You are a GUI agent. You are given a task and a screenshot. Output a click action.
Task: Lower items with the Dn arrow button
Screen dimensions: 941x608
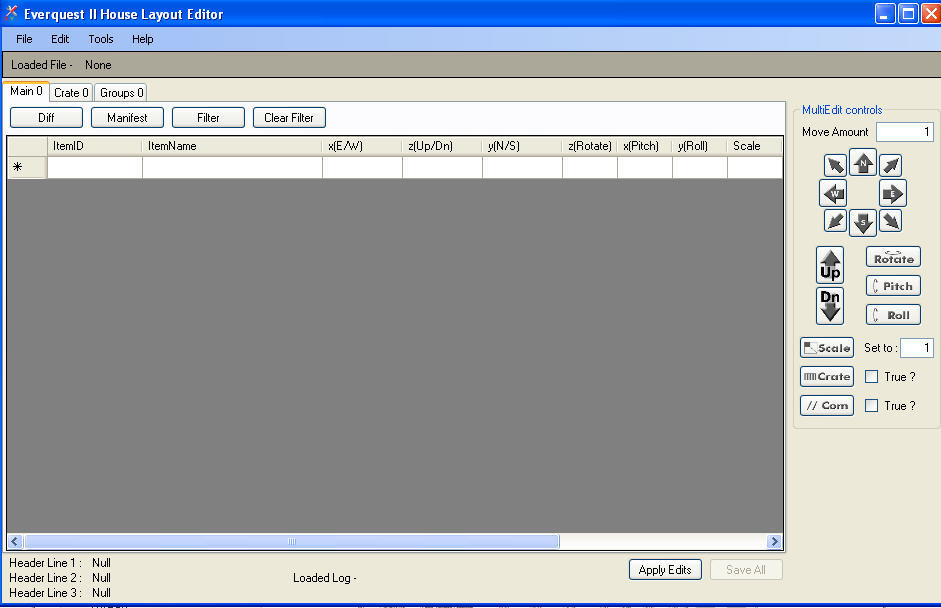[830, 306]
